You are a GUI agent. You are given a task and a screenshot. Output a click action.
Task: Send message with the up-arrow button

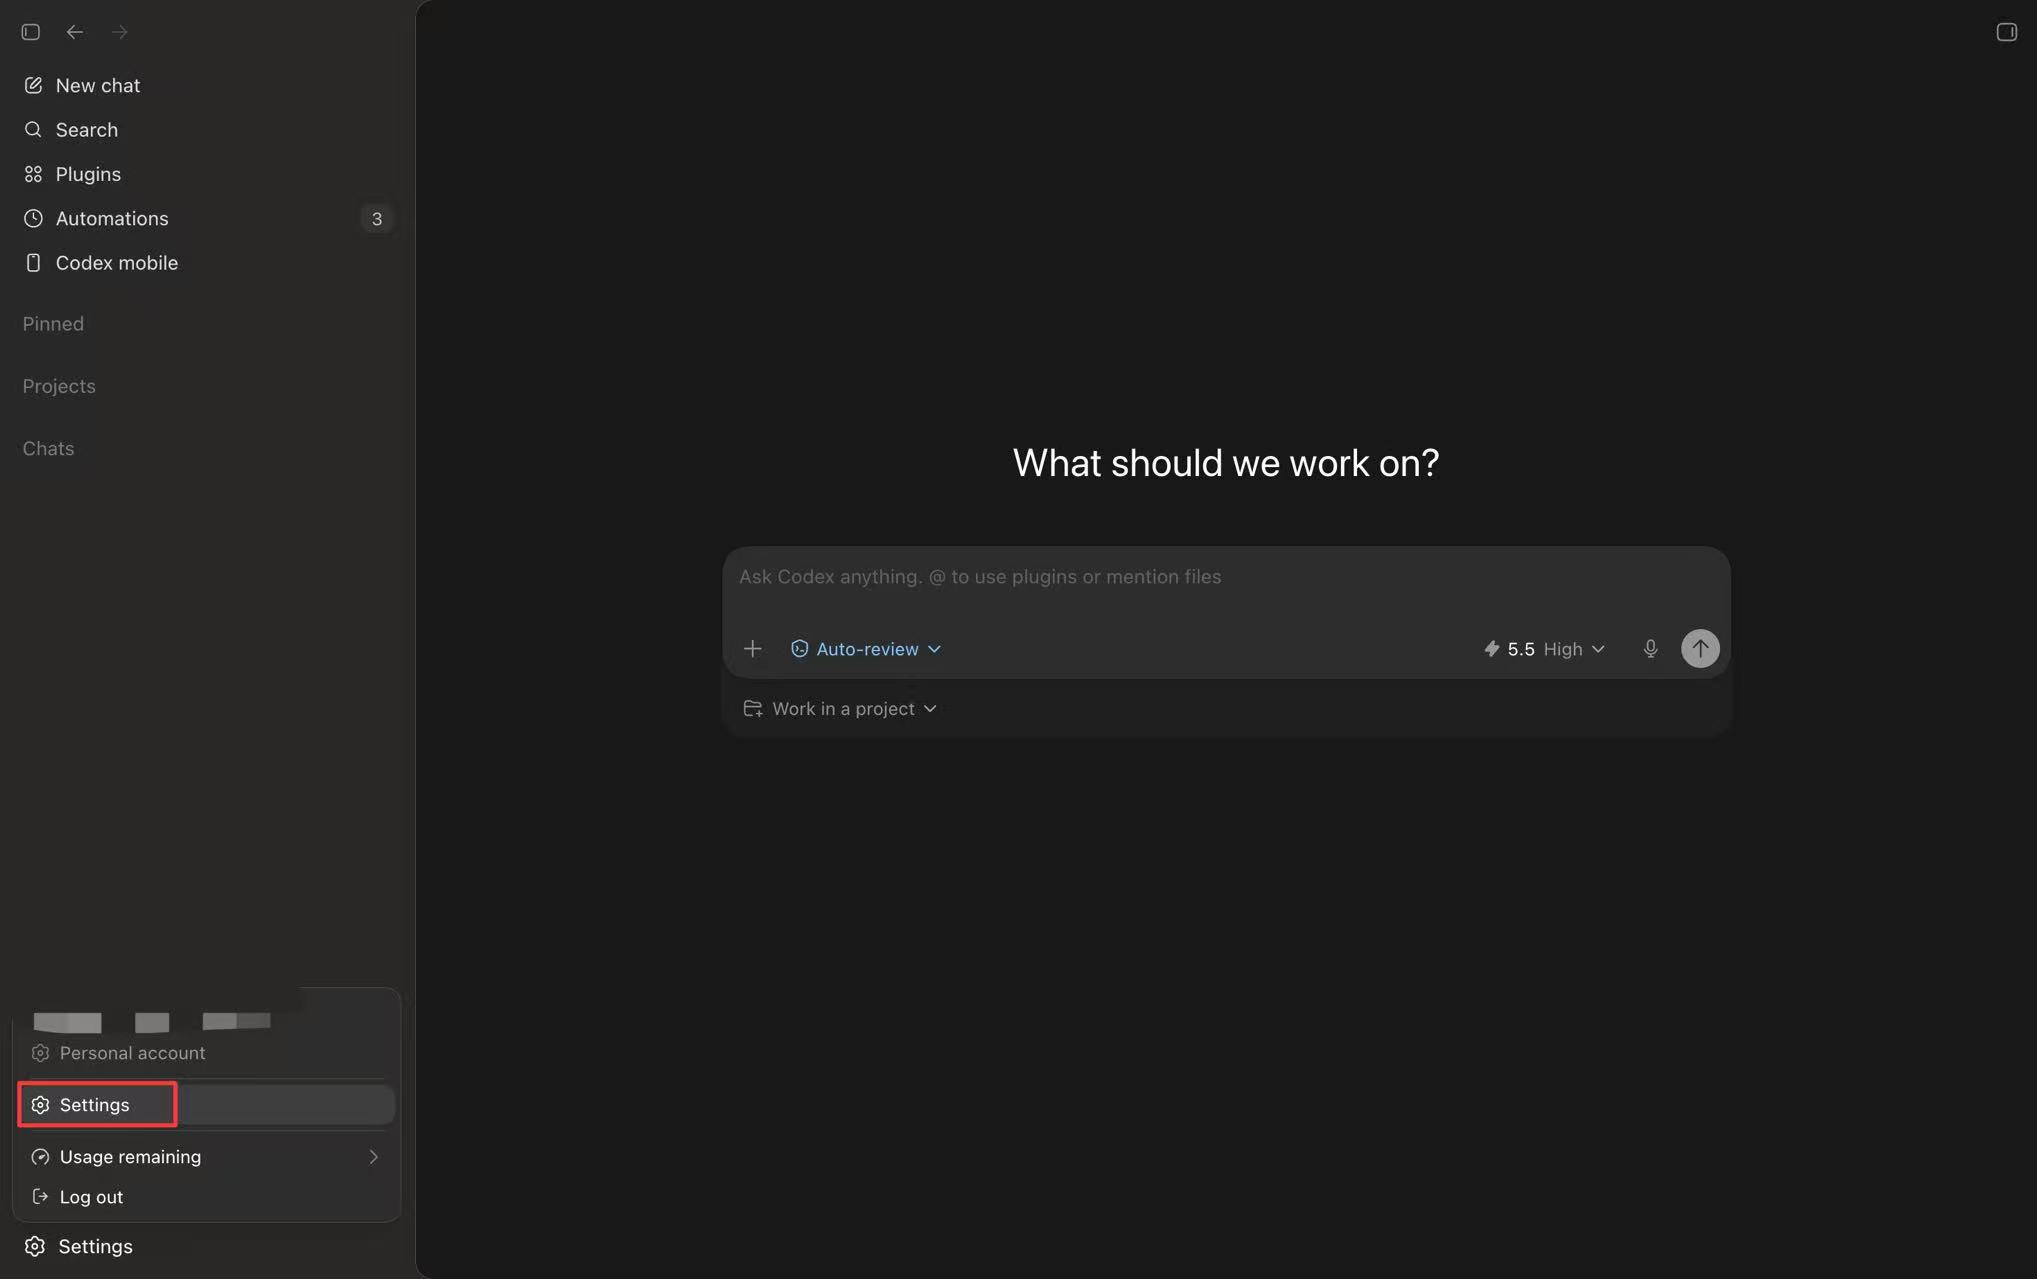pos(1700,648)
